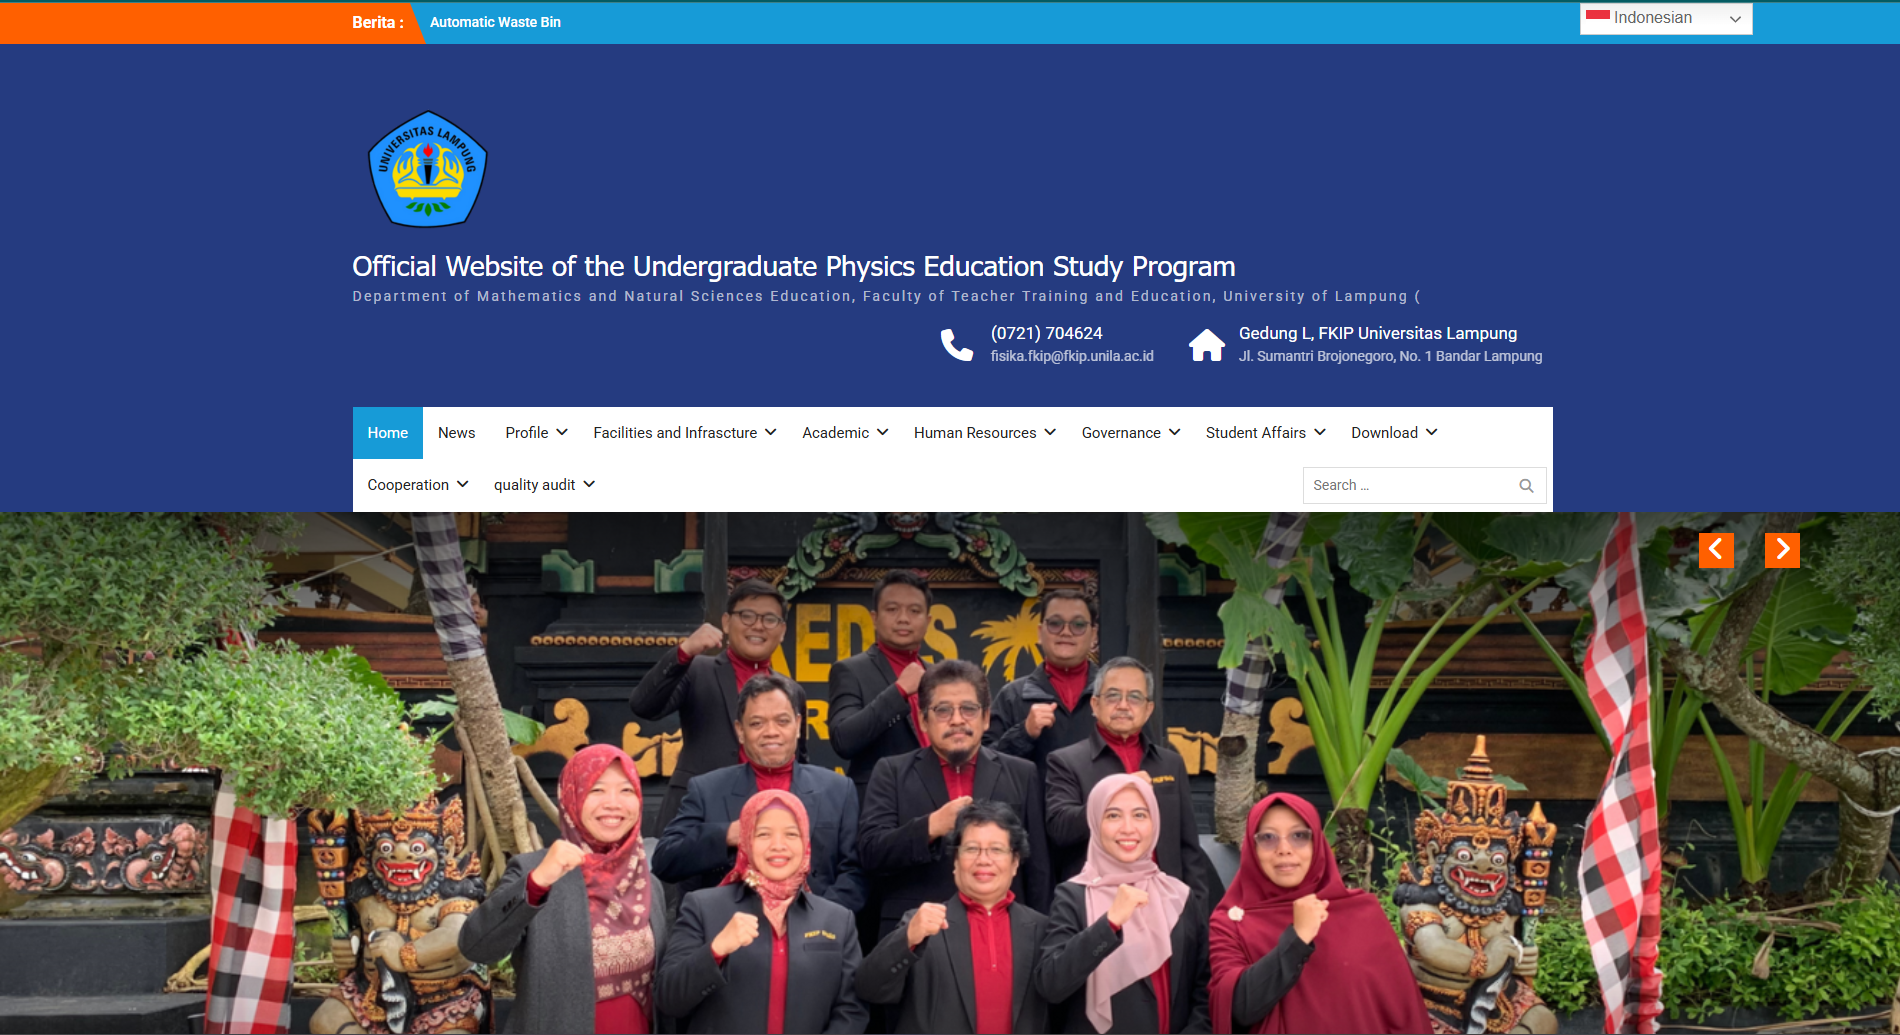Open the Automatic Waste Bin news link
The image size is (1900, 1035).
(495, 22)
